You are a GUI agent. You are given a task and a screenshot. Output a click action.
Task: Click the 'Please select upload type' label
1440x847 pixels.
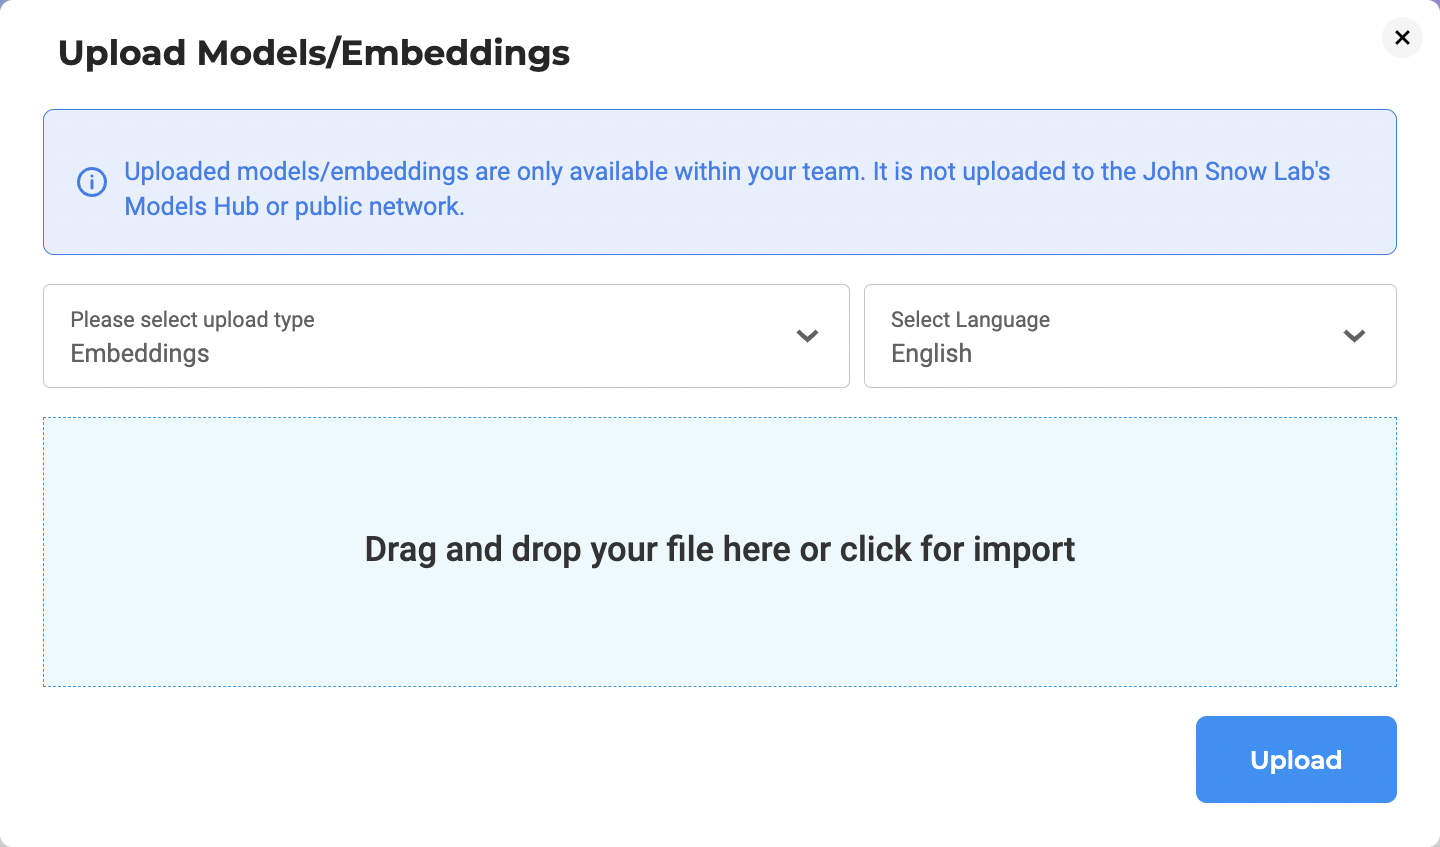click(x=192, y=320)
